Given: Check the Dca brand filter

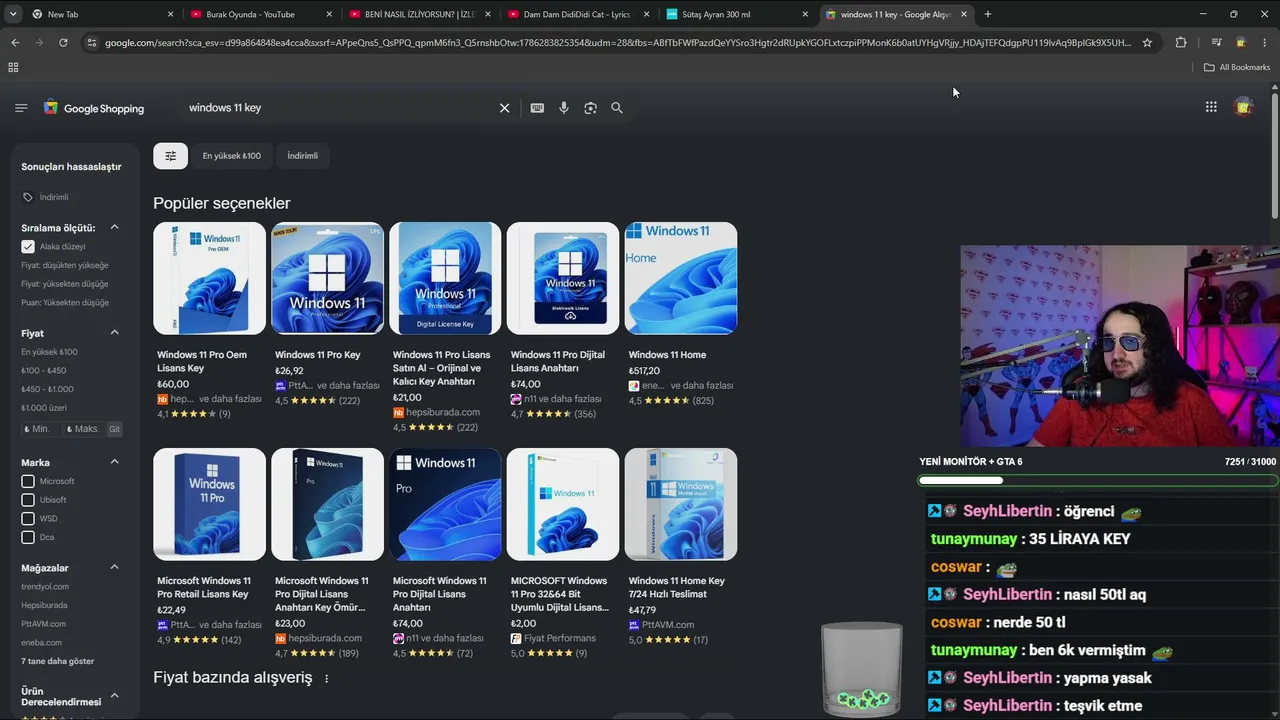Looking at the screenshot, I should pos(28,537).
